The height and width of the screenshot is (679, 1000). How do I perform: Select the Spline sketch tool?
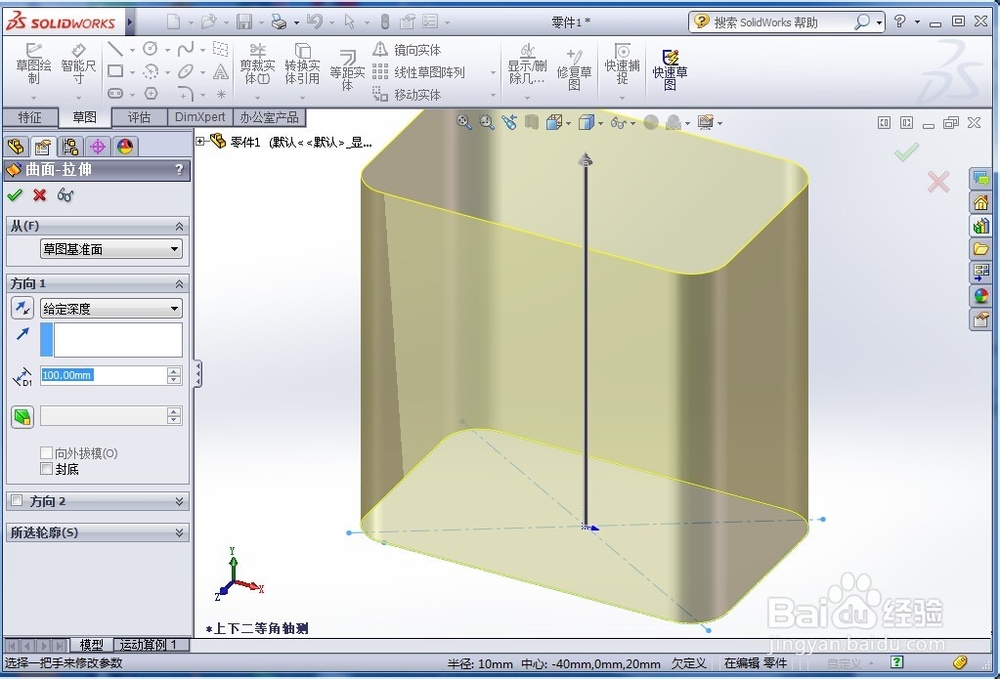[186, 49]
